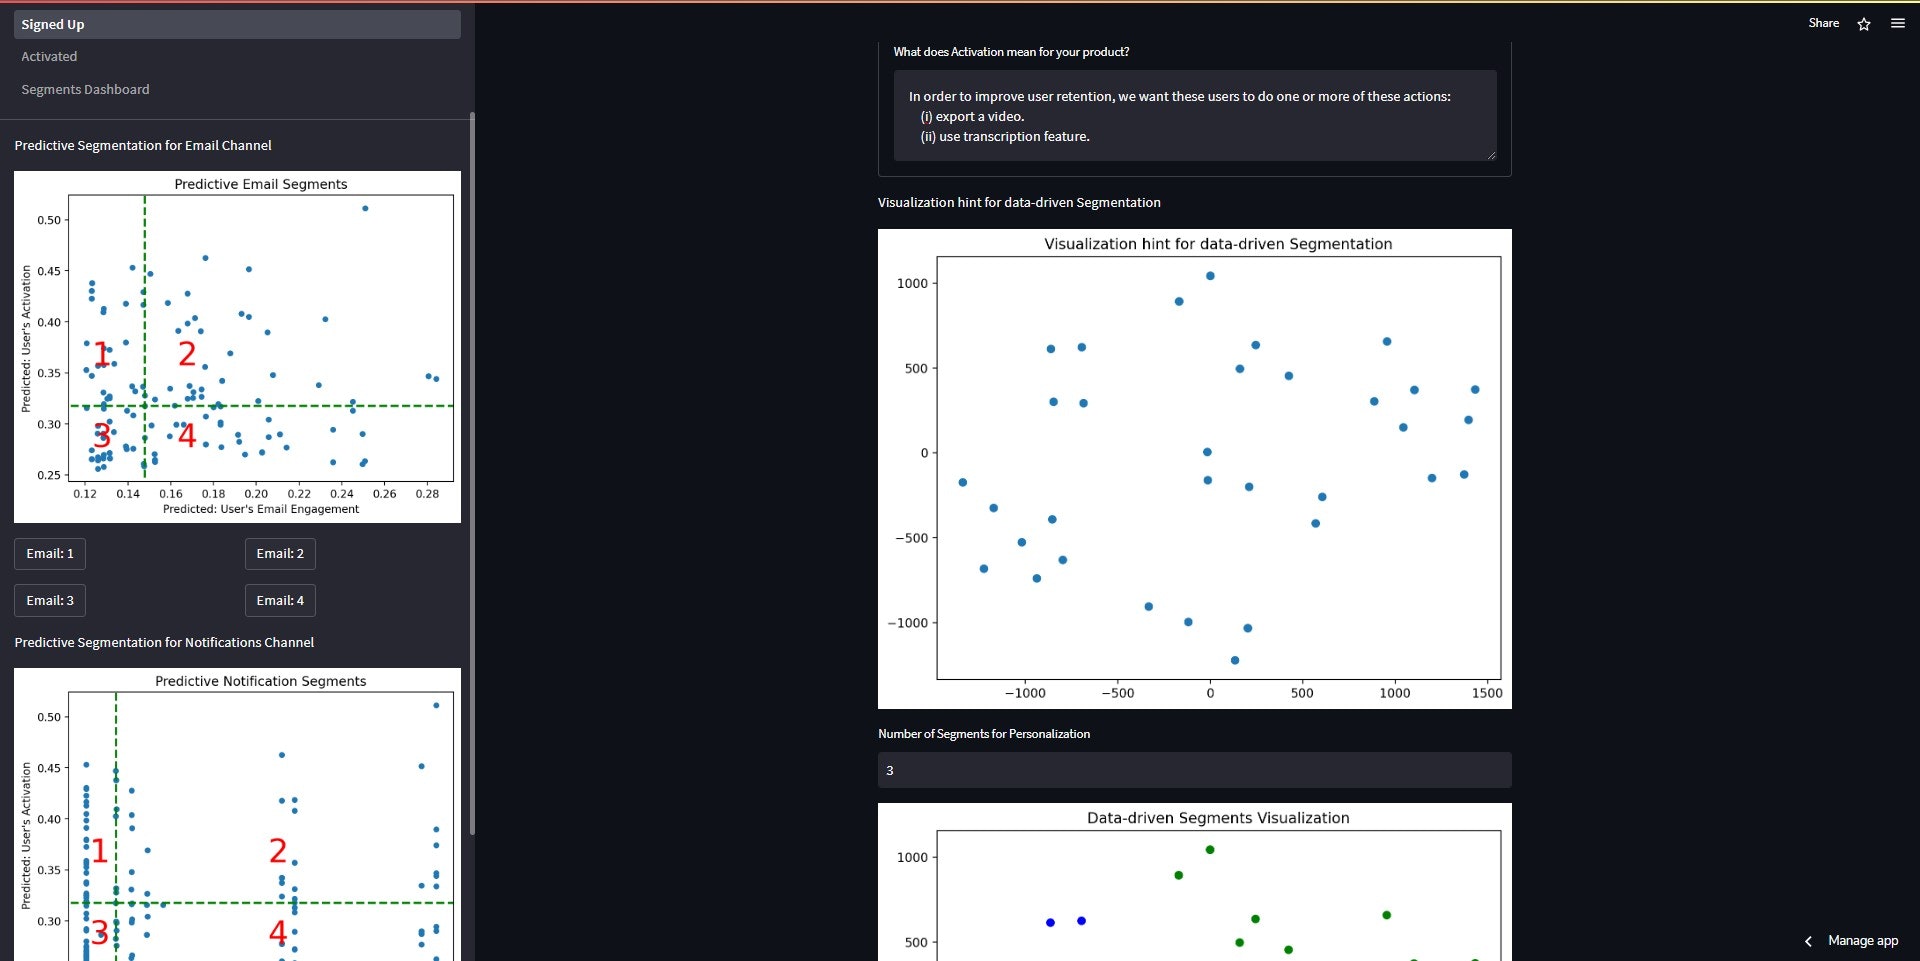This screenshot has width=1920, height=961.
Task: Click 'What does Activation mean for your product?' label
Action: click(1011, 52)
